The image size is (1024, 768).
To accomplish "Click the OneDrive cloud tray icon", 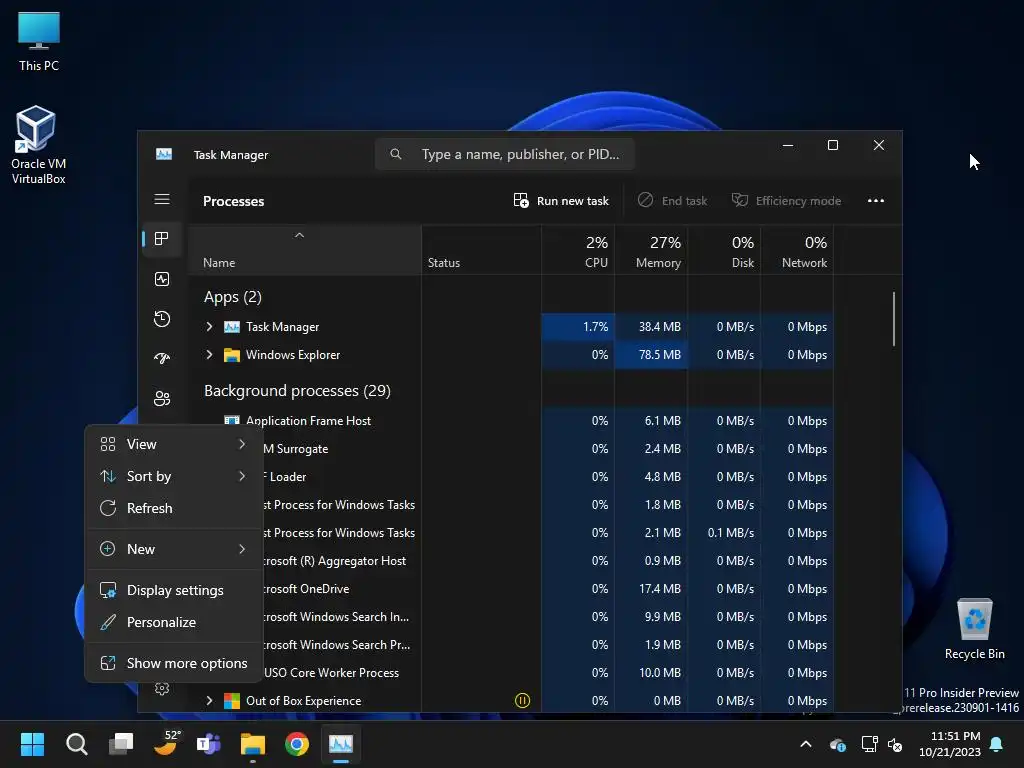I will [x=838, y=744].
